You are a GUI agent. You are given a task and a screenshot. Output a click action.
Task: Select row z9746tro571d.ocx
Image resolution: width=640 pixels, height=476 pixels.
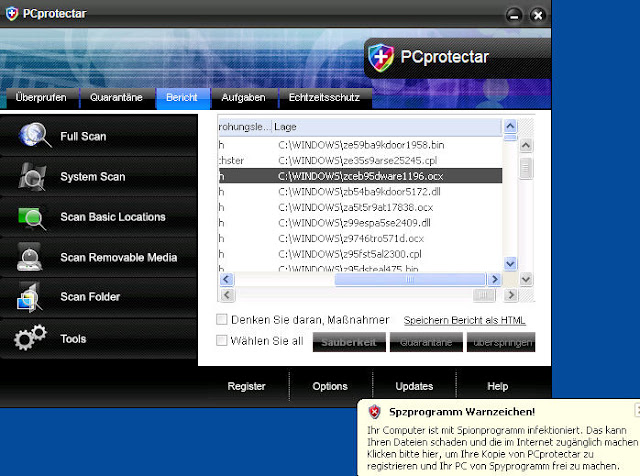360,238
